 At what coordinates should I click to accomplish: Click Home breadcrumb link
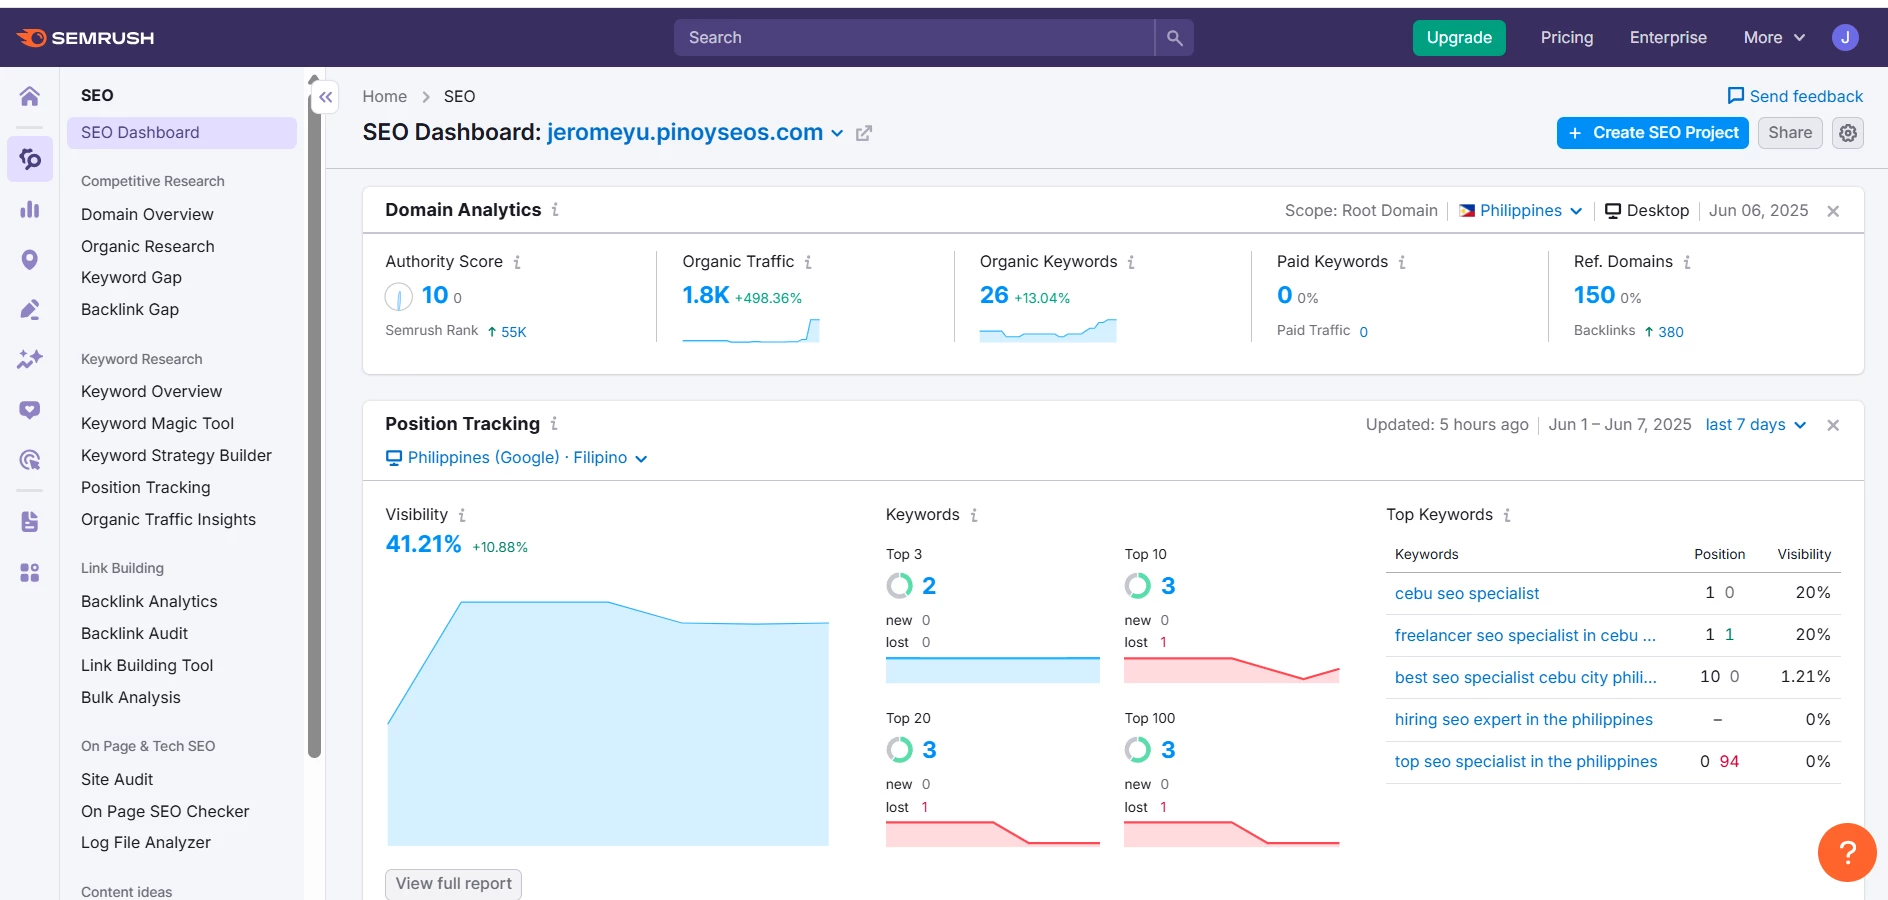(384, 97)
